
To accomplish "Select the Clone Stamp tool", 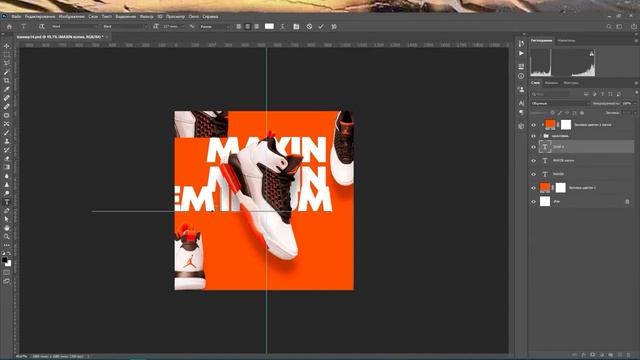I will pyautogui.click(x=7, y=141).
